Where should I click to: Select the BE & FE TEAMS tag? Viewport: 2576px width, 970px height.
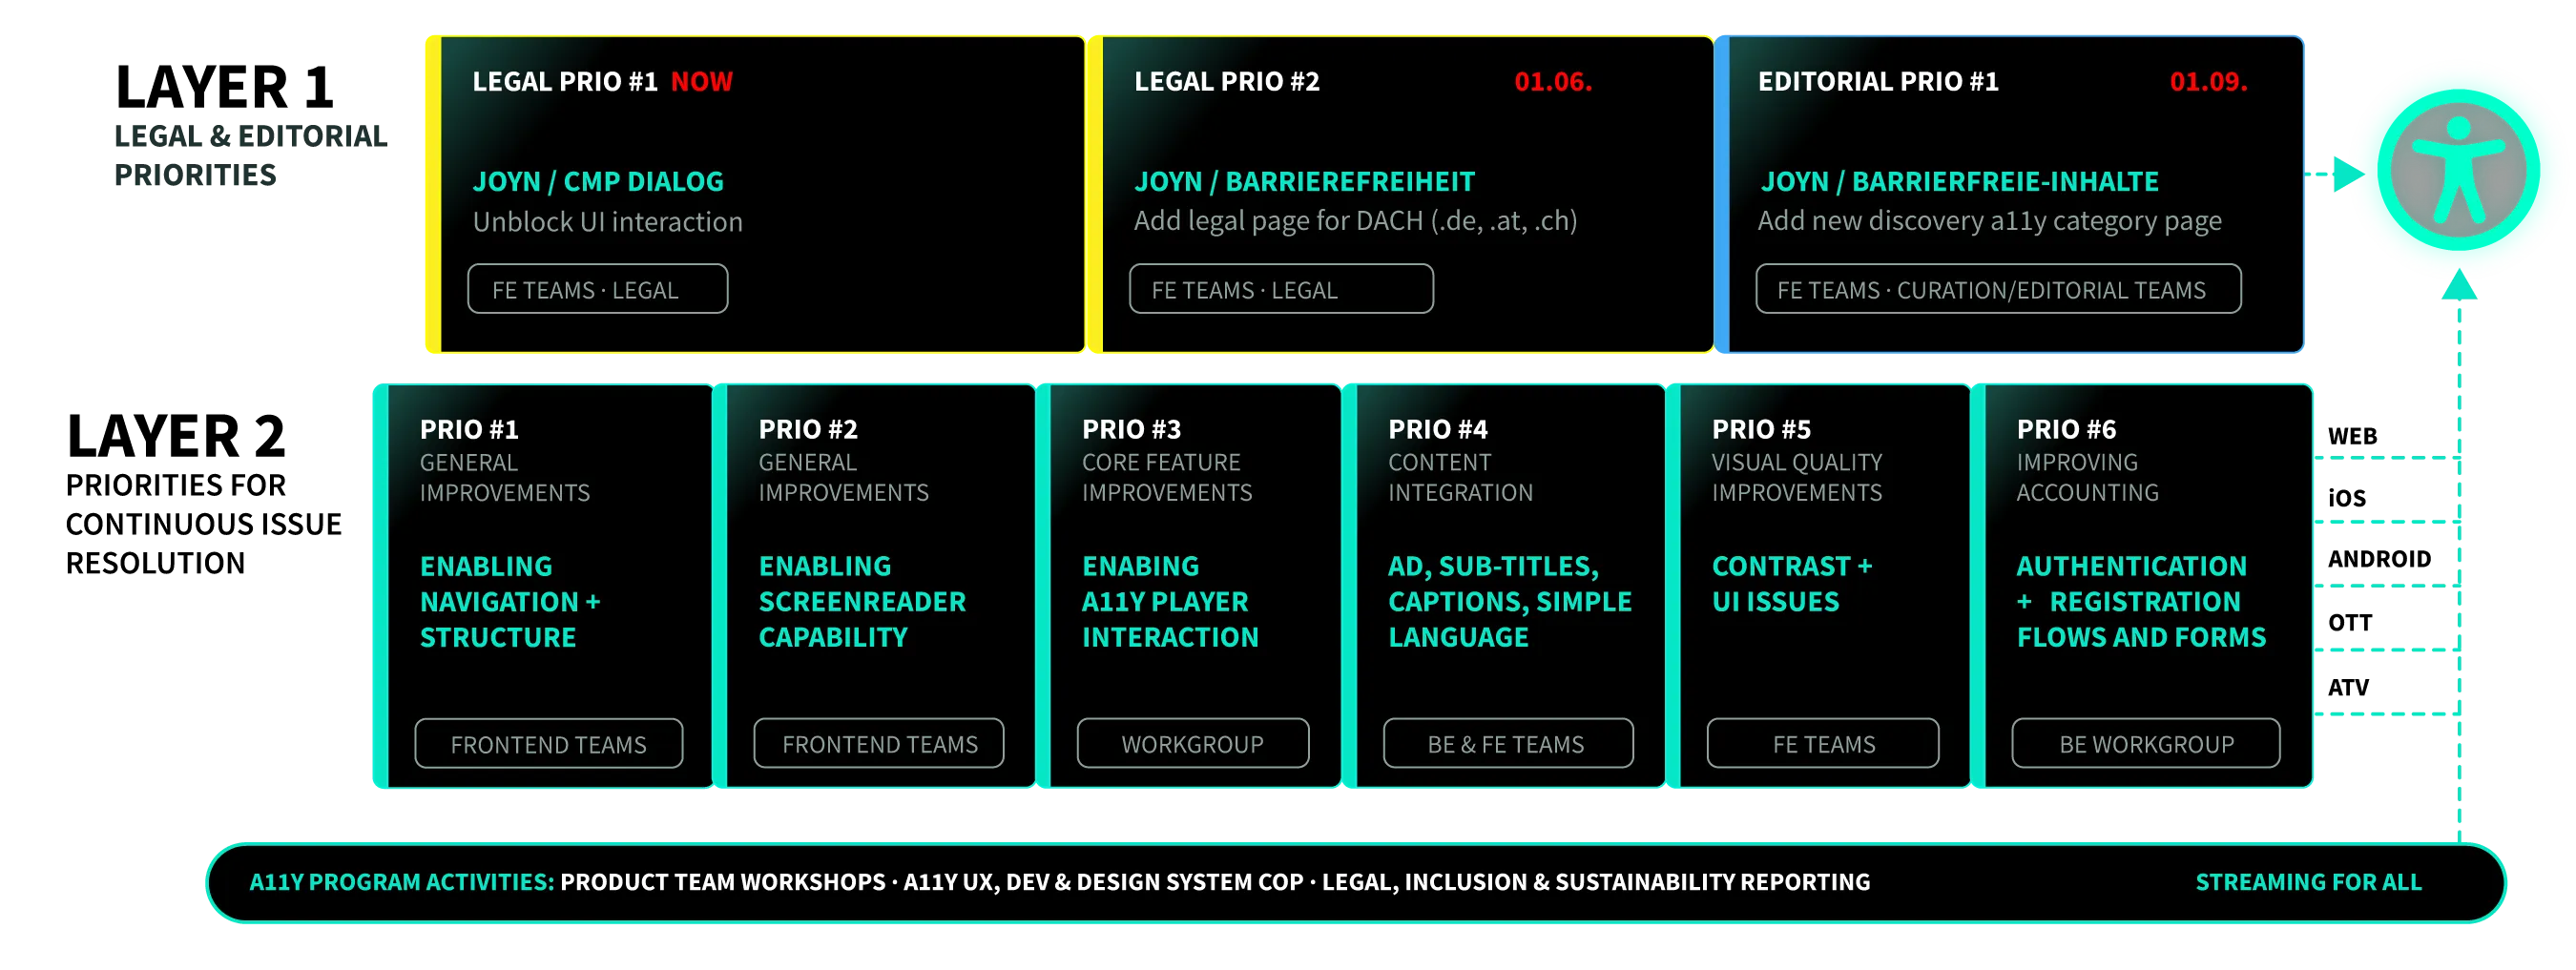click(x=1507, y=743)
